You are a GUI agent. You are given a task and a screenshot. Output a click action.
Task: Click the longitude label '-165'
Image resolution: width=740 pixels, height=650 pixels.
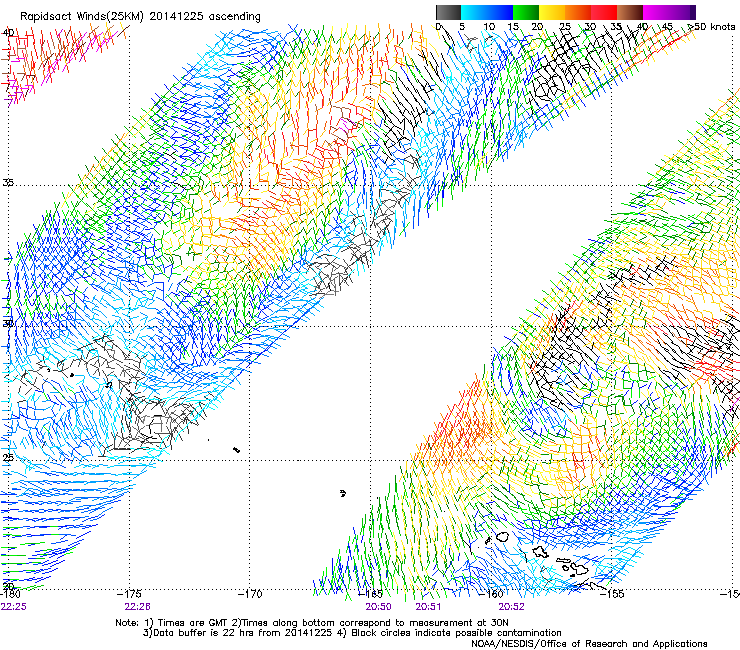coord(370,594)
